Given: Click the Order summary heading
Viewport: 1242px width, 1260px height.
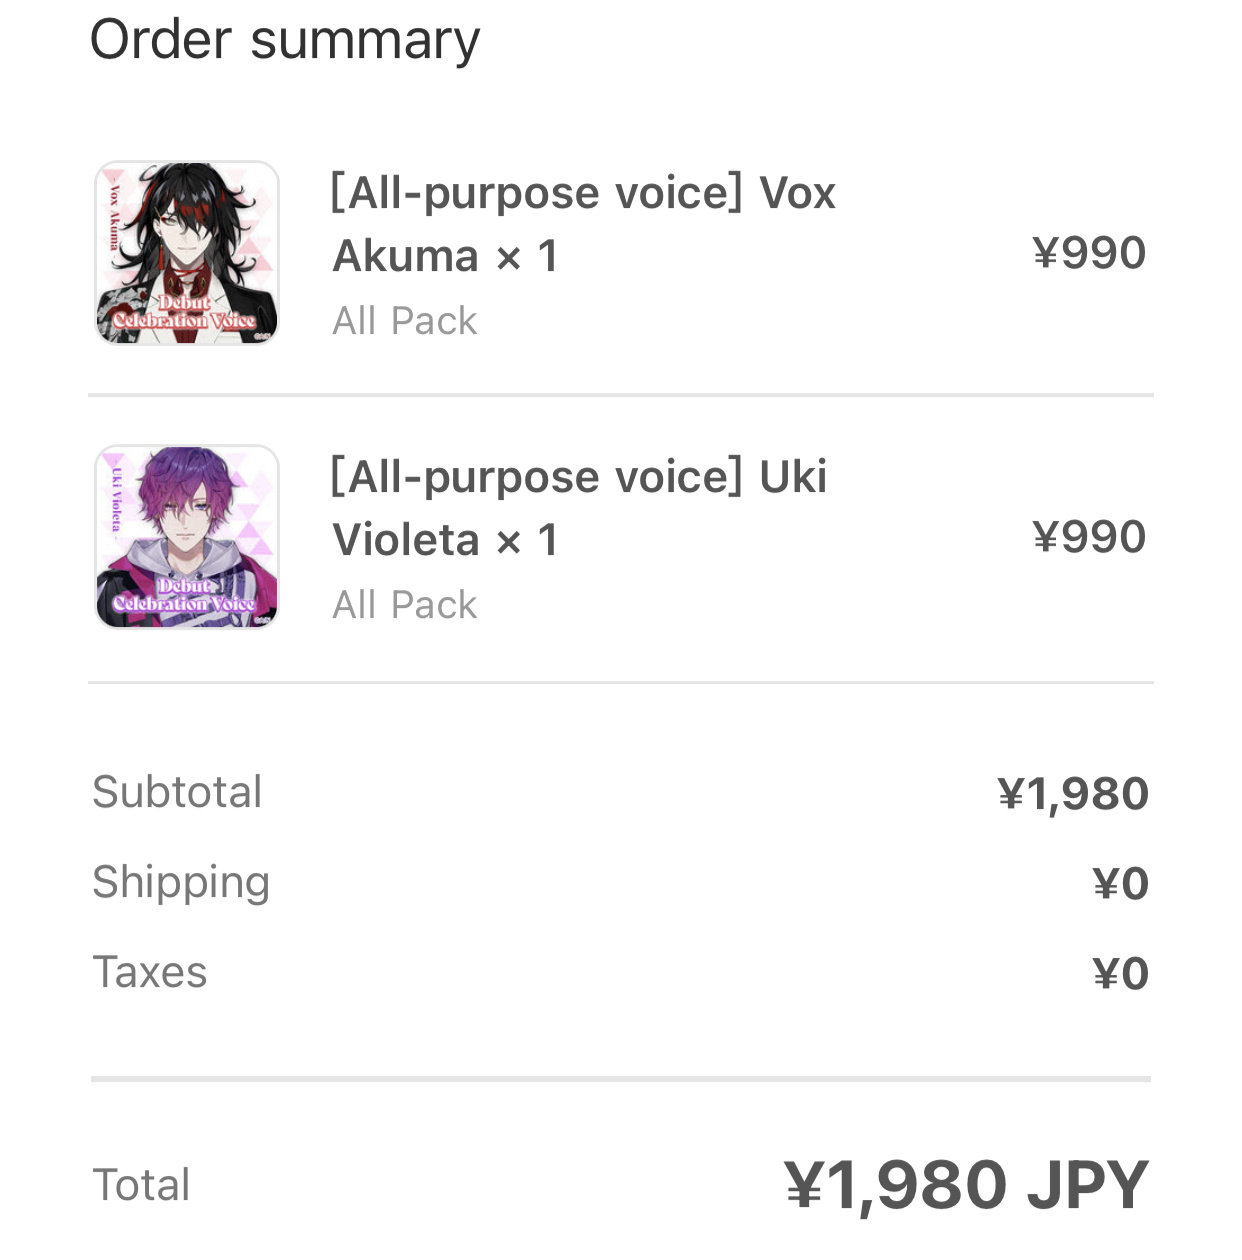Looking at the screenshot, I should point(285,41).
